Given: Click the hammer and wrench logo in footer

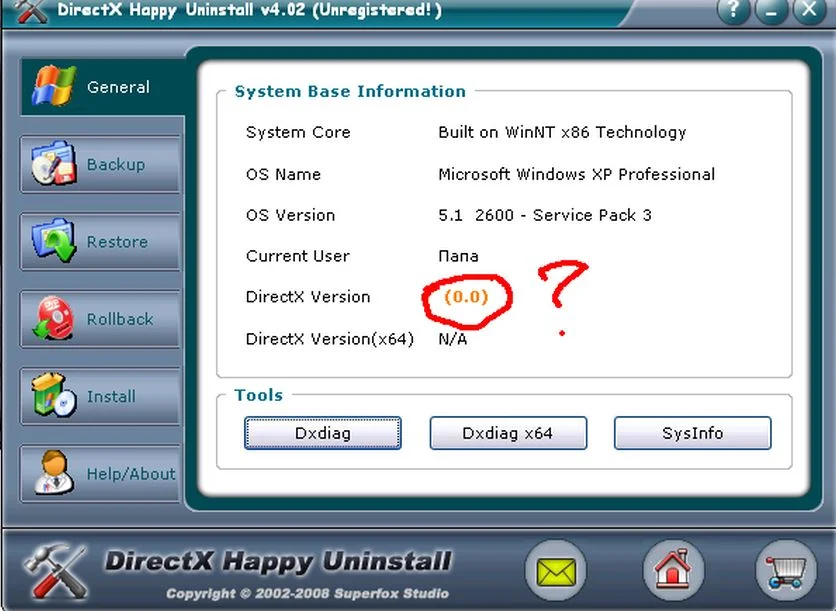Looking at the screenshot, I should (x=56, y=571).
